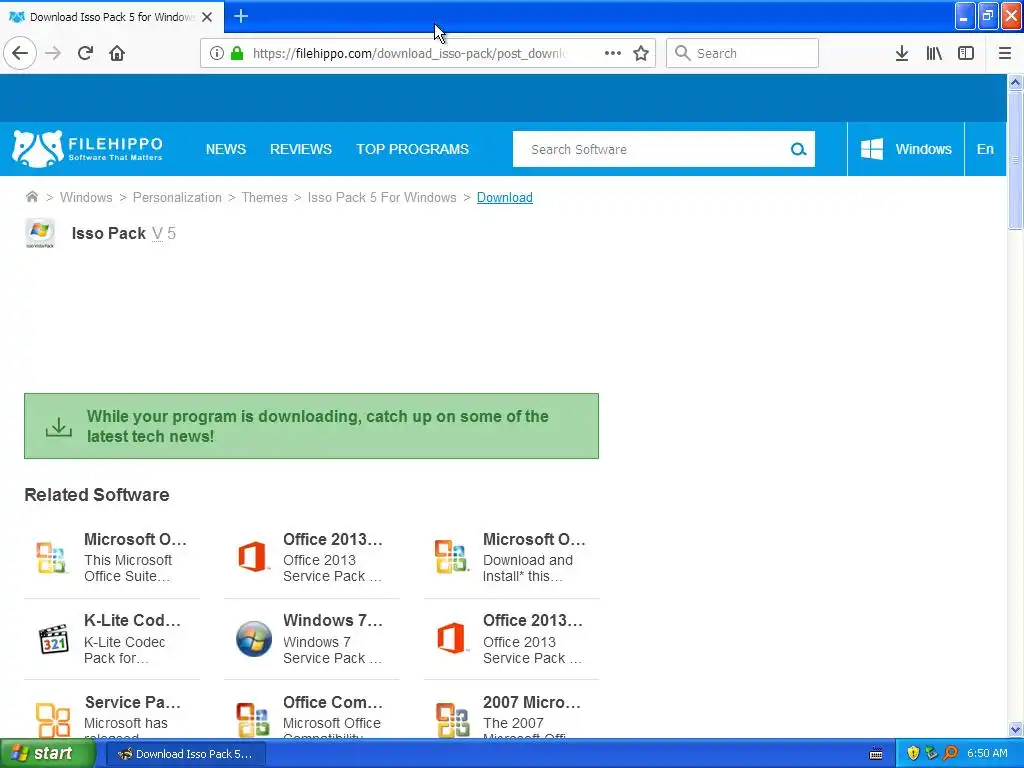Go back with the browser back arrow
The height and width of the screenshot is (768, 1024).
(20, 53)
